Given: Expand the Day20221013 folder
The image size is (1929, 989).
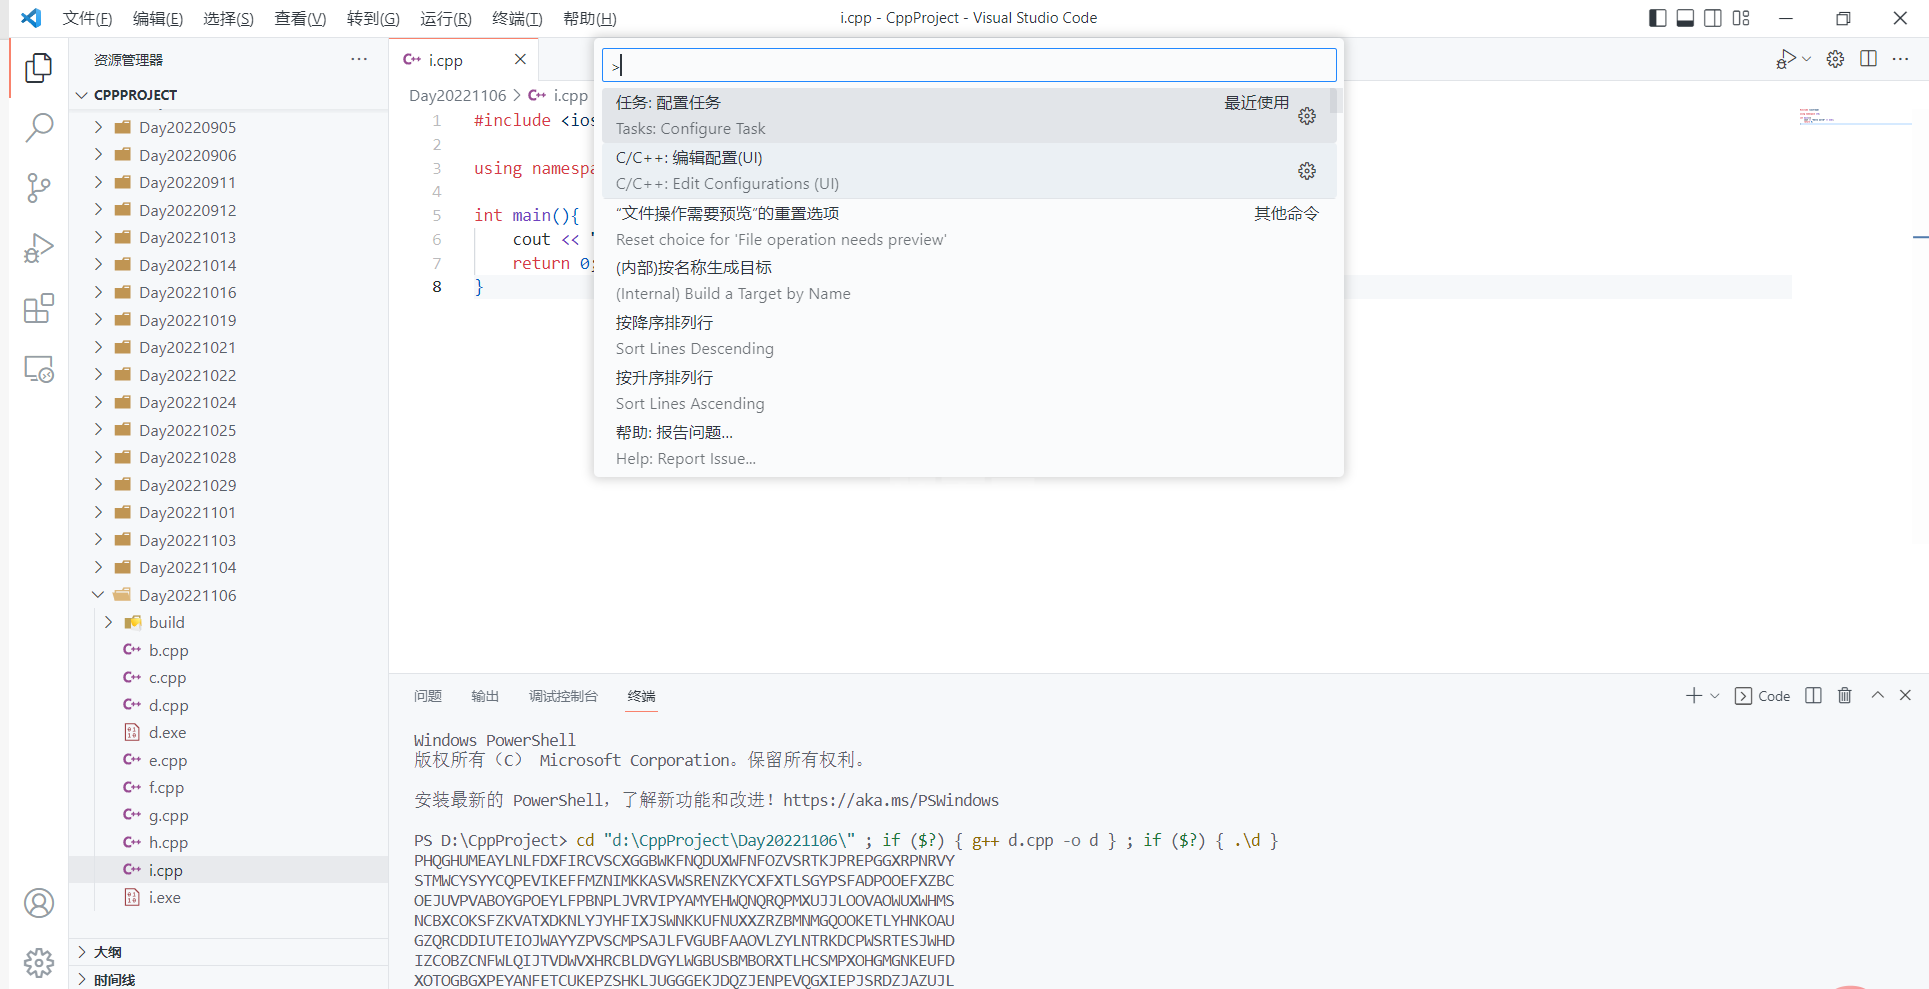Looking at the screenshot, I should pos(98,237).
